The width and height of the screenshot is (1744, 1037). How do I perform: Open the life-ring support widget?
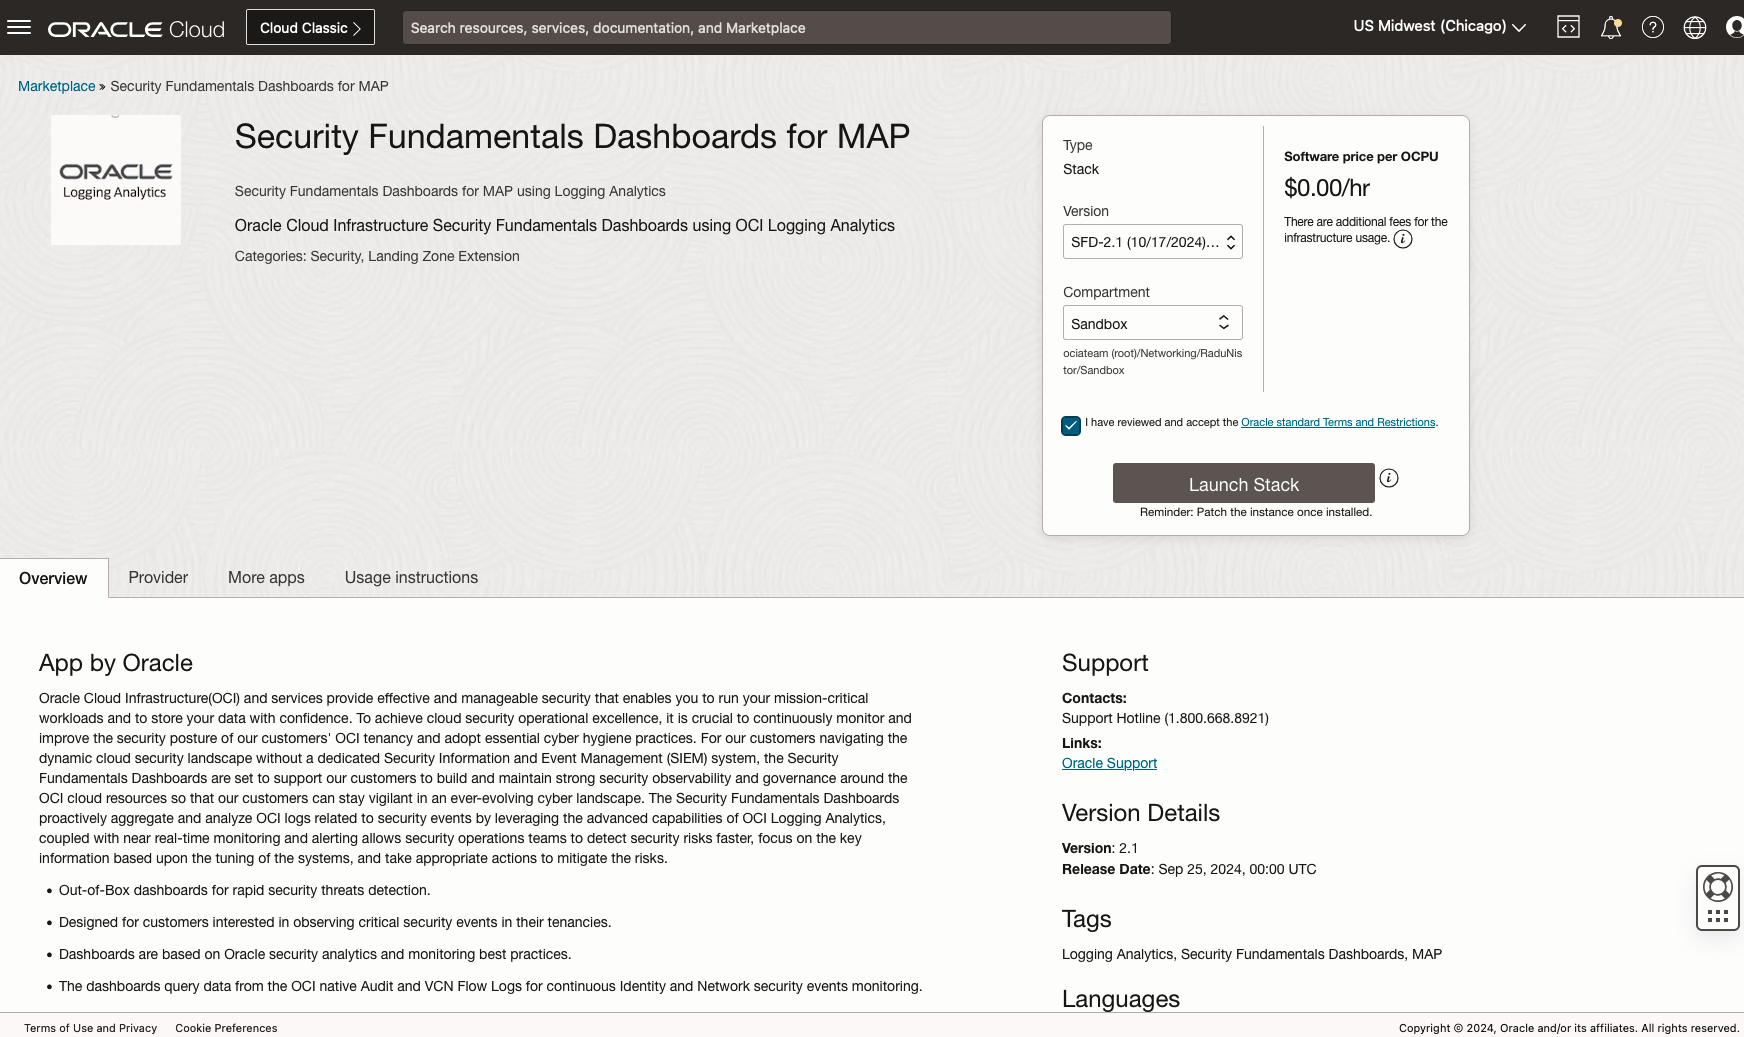coord(1718,887)
